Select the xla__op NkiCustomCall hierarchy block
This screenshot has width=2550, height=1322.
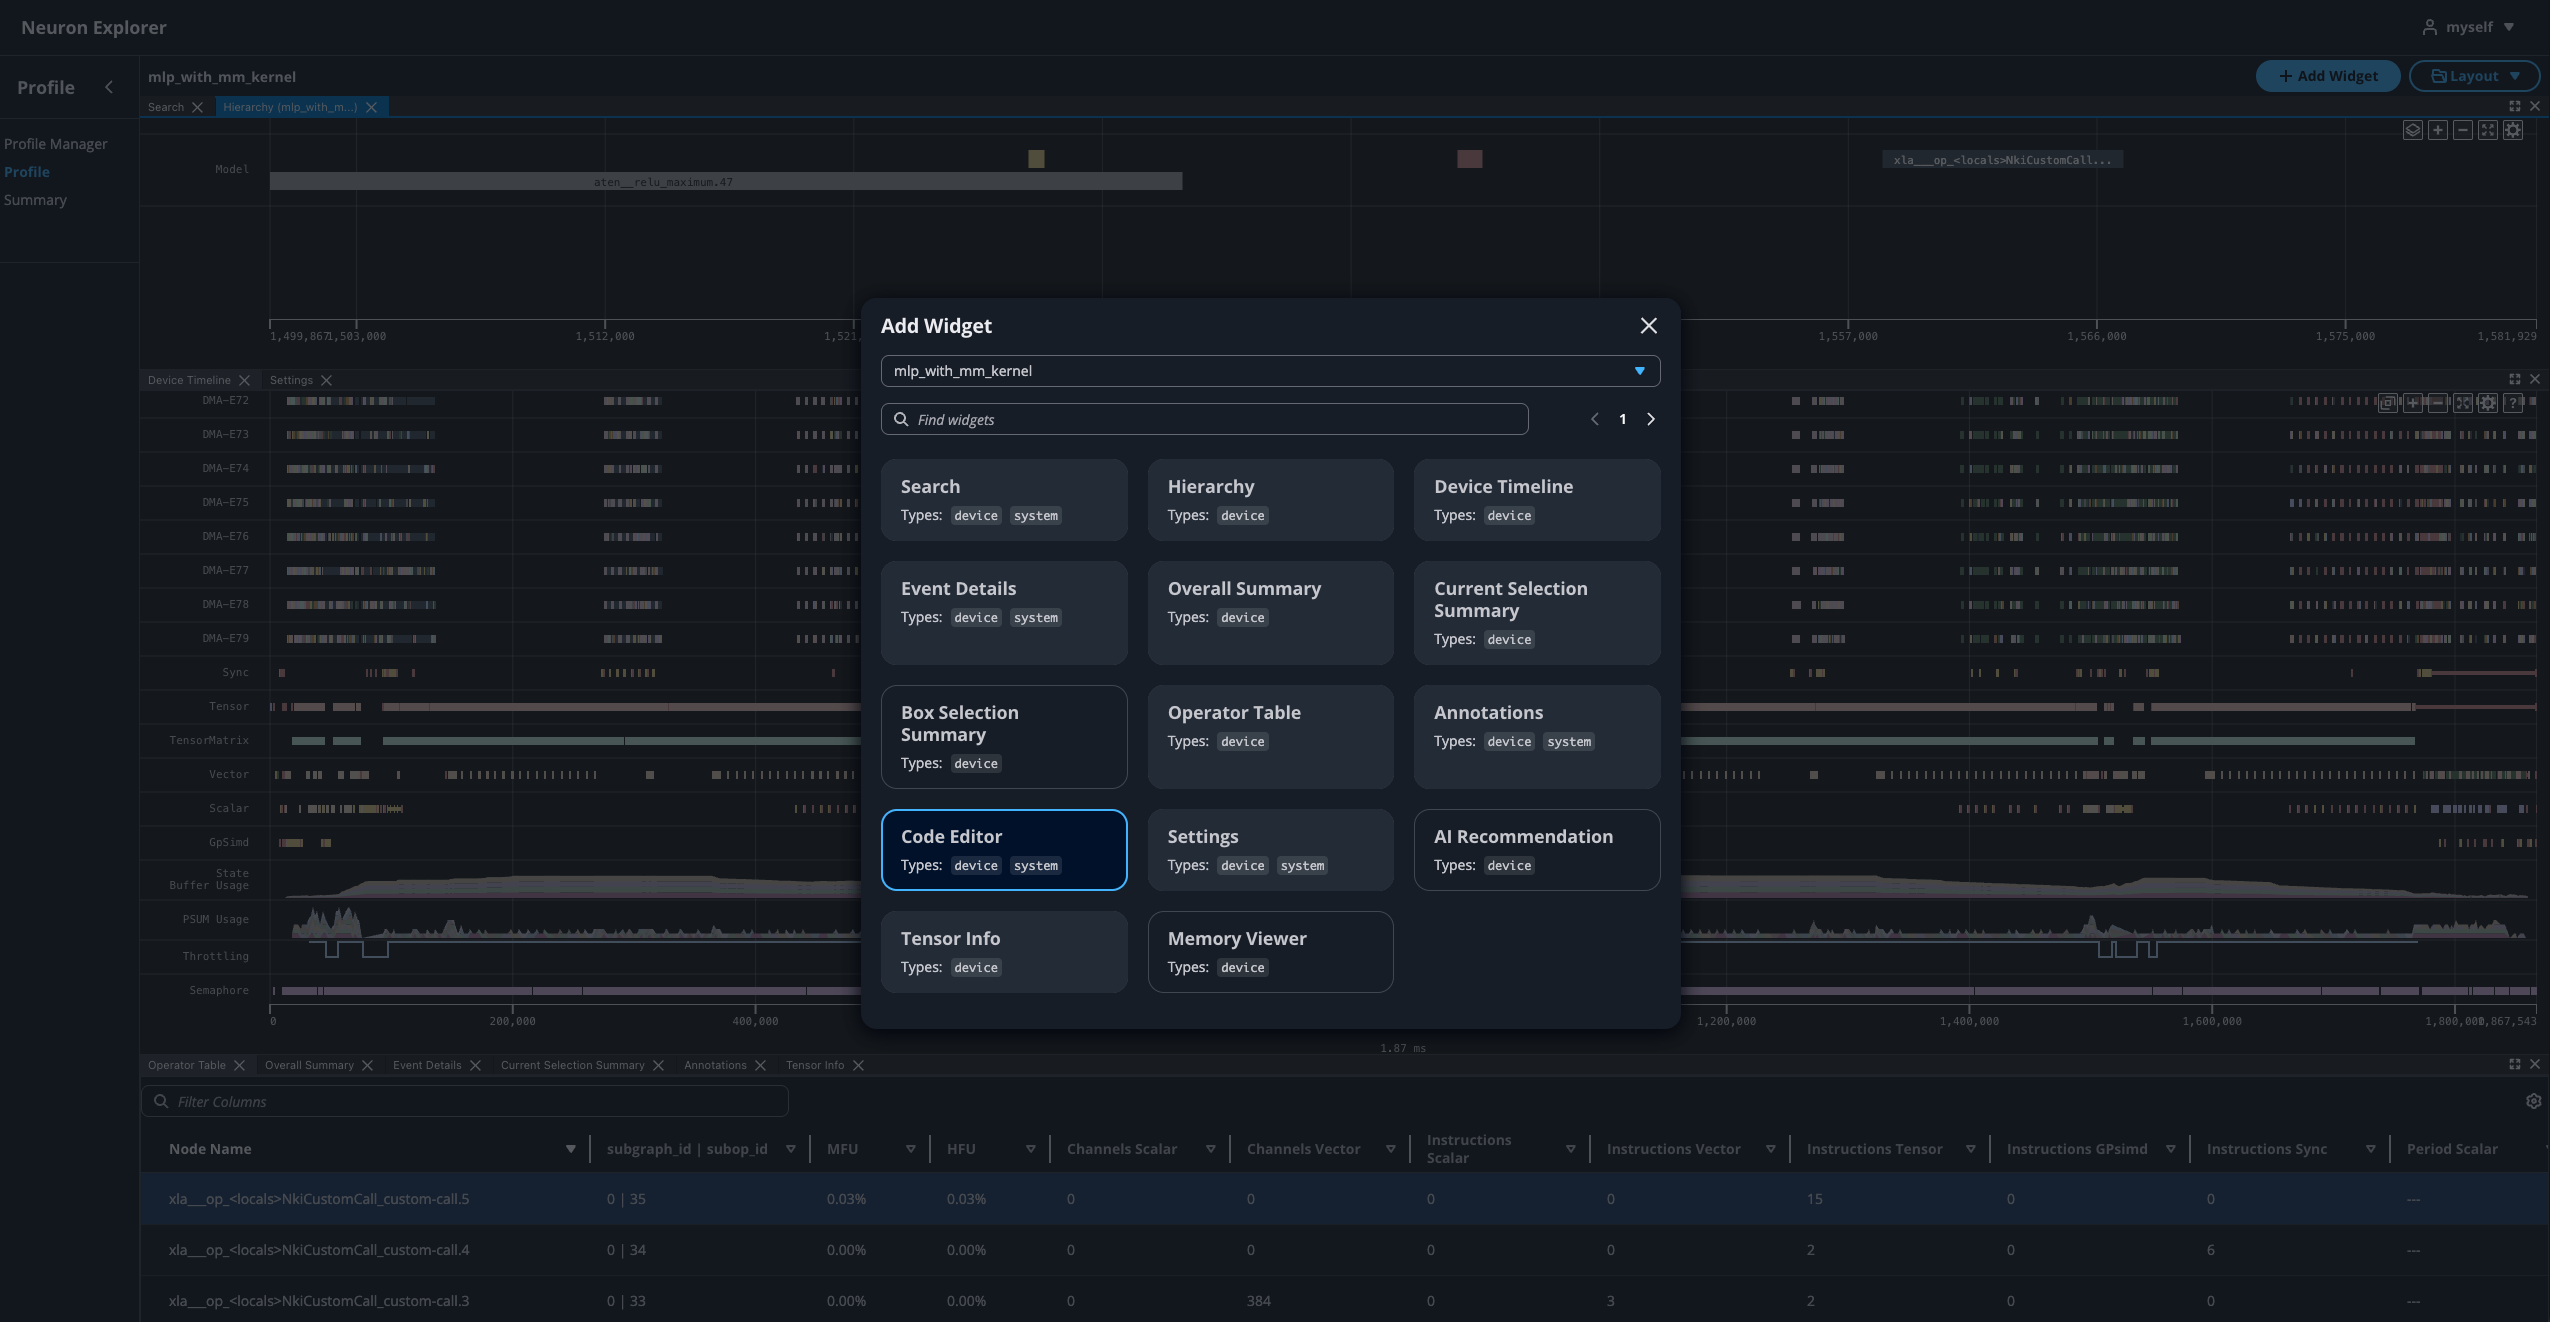coord(2002,160)
